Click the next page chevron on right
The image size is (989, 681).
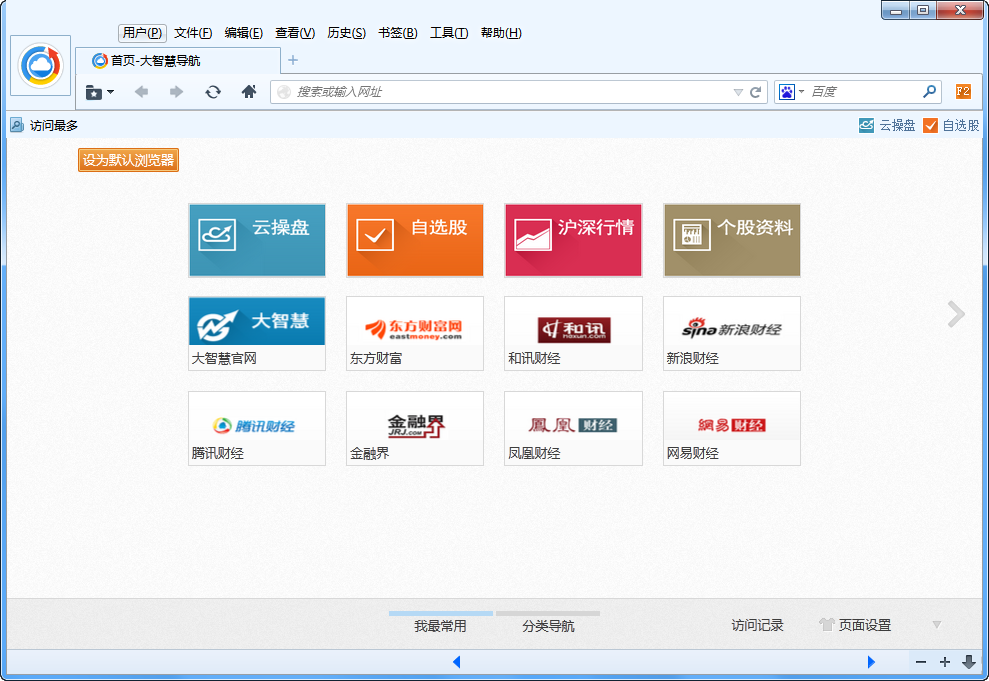(x=956, y=314)
